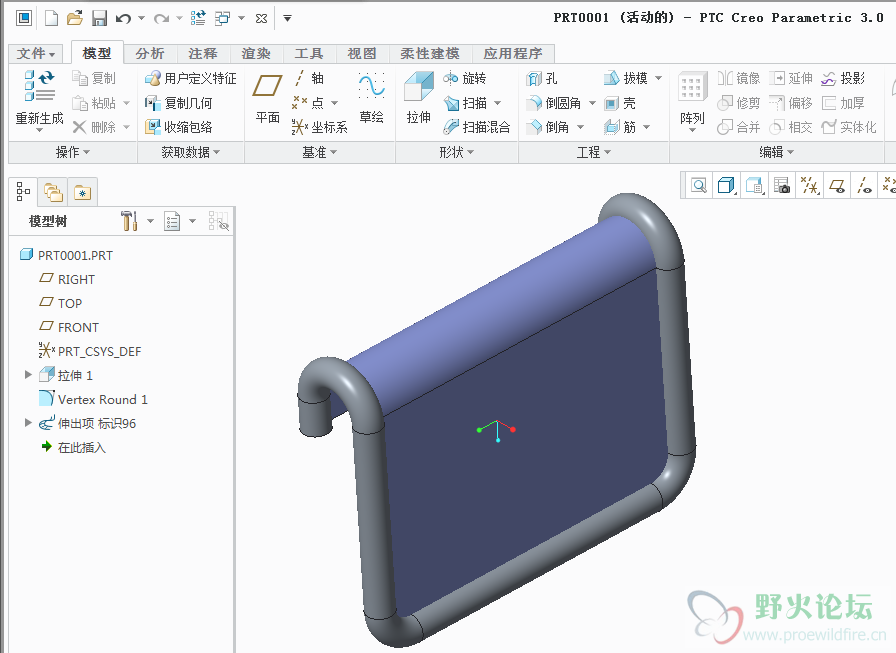
Task: Click the Refit zoom icon in graphics toolbar
Action: pyautogui.click(x=698, y=185)
